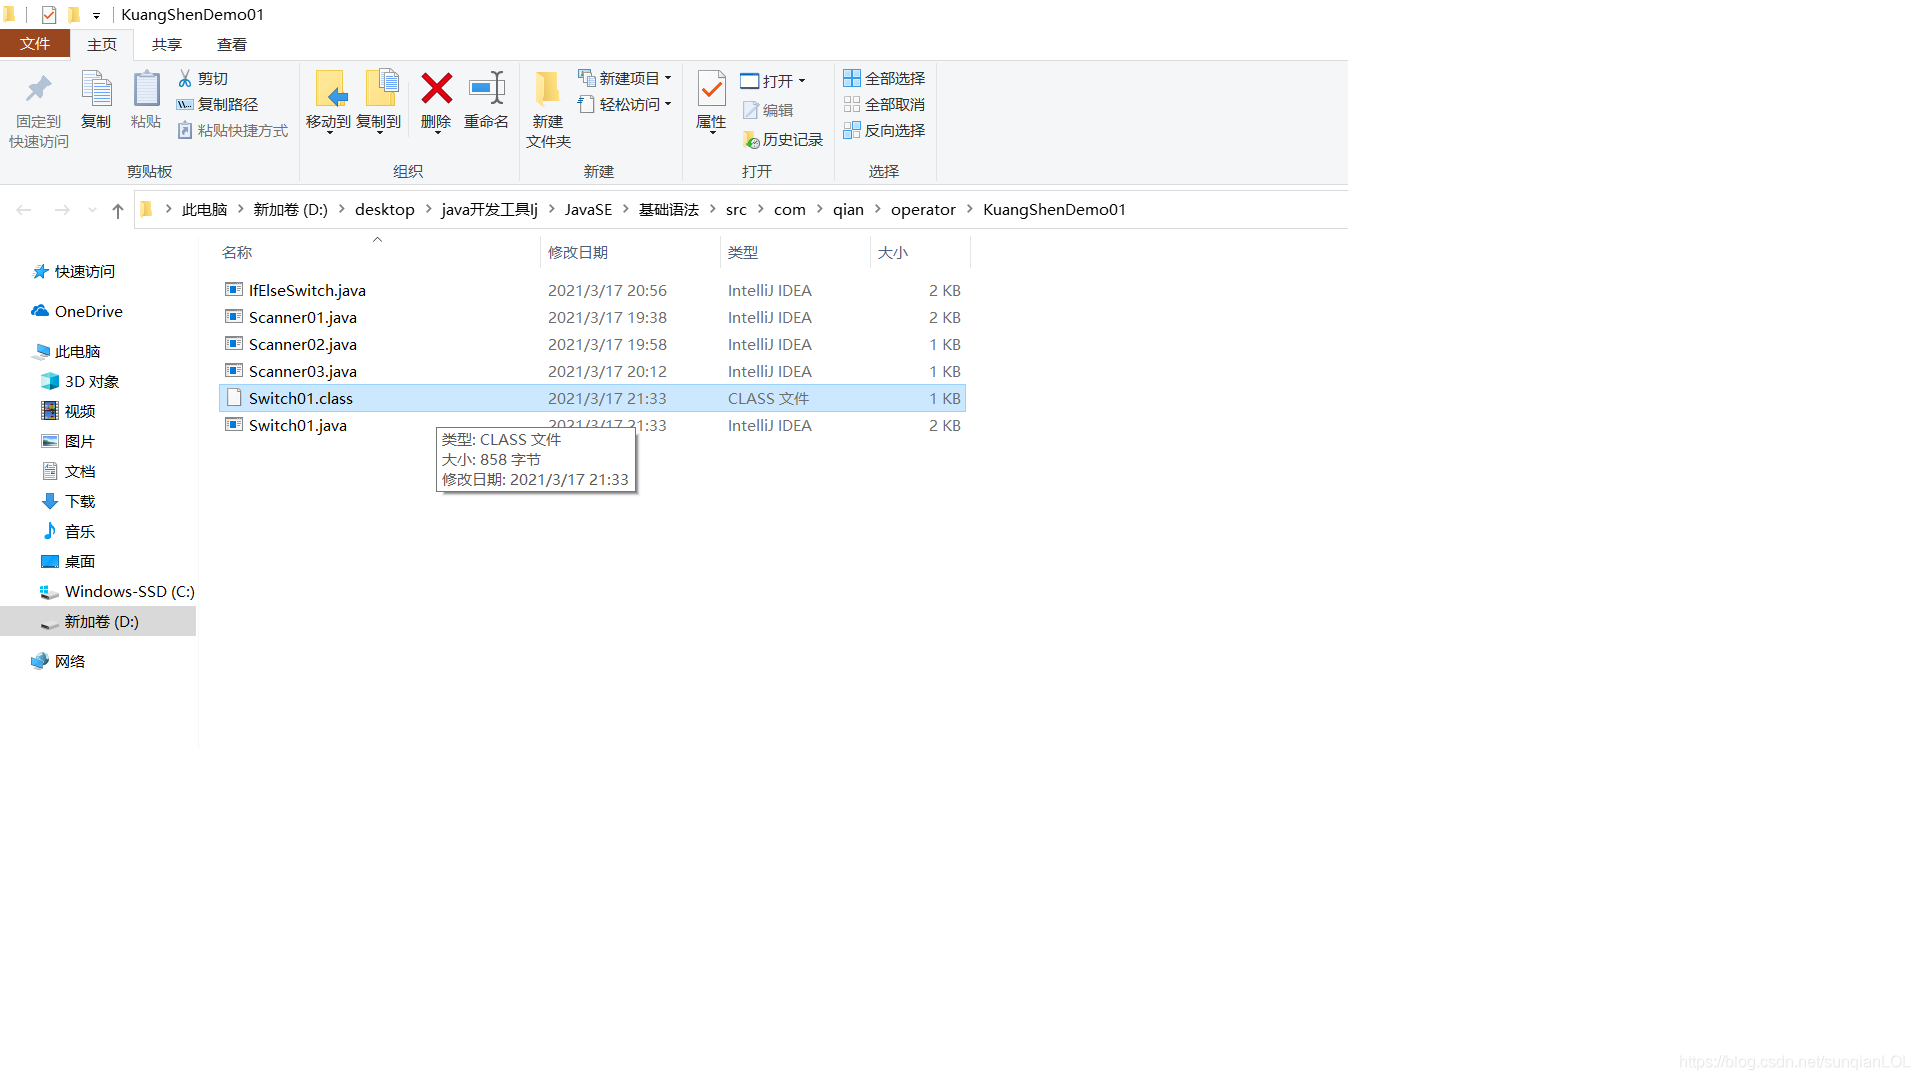Switch to the Home ribbon tab
Image resolution: width=1920 pixels, height=1080 pixels.
click(x=102, y=44)
